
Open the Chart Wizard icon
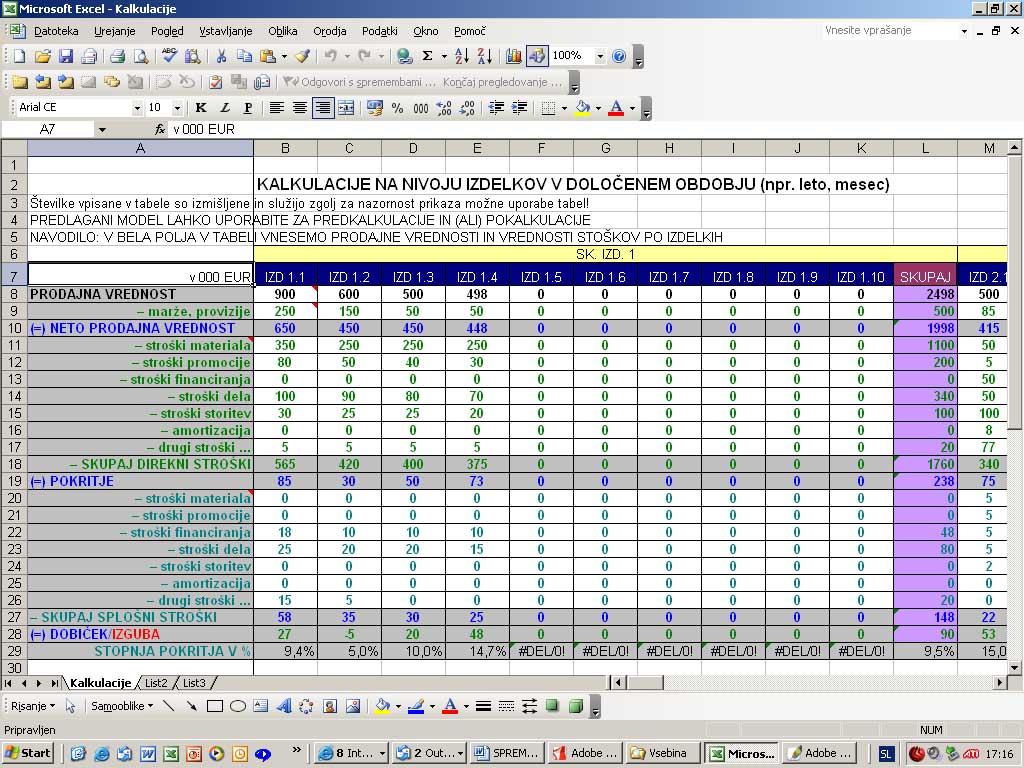click(x=514, y=56)
